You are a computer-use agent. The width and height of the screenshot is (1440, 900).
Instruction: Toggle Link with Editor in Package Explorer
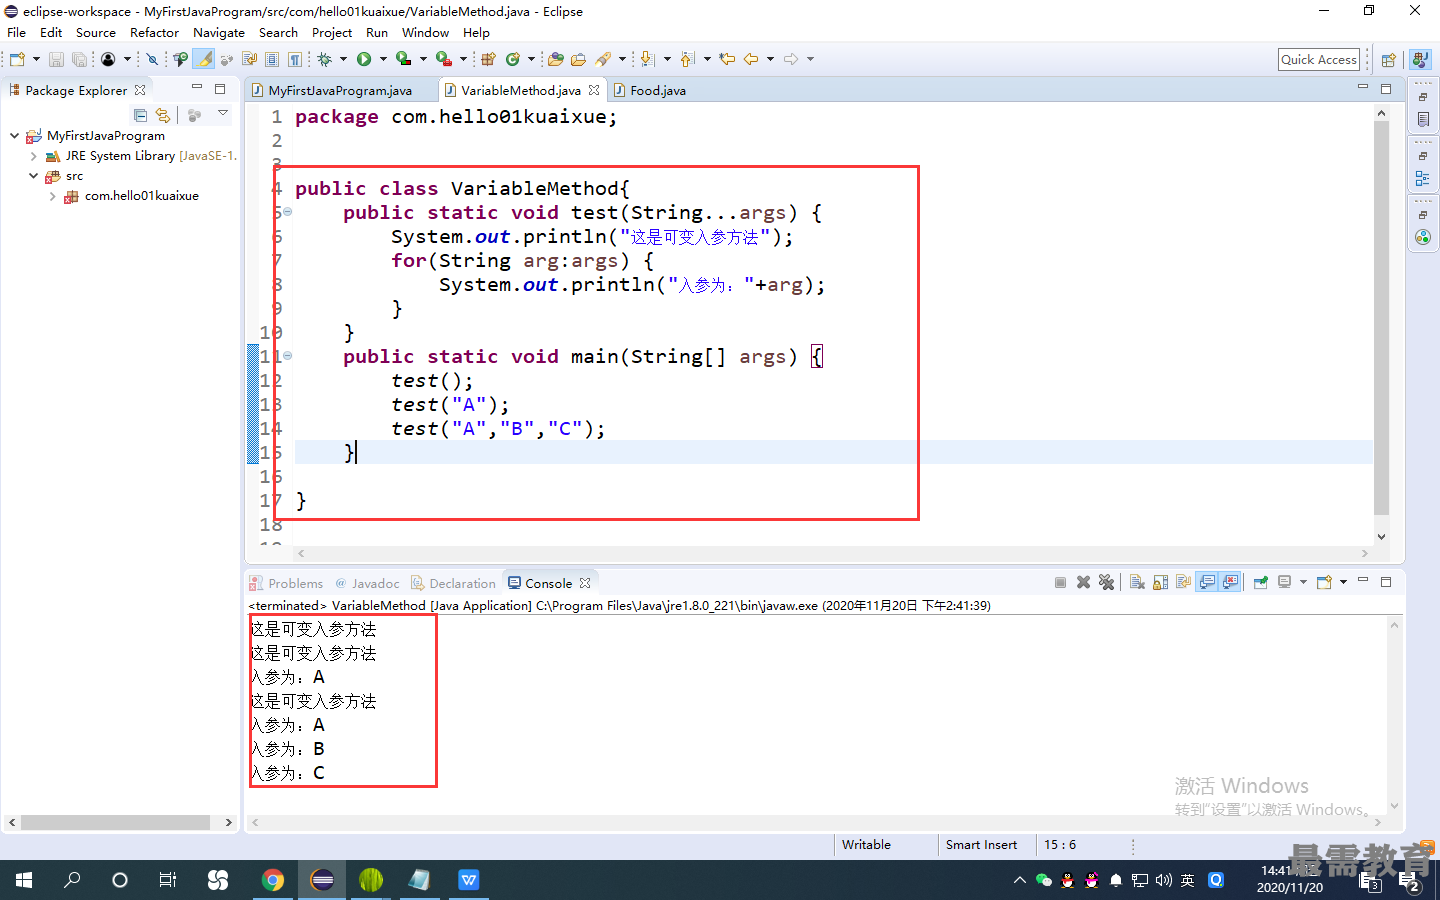click(163, 115)
